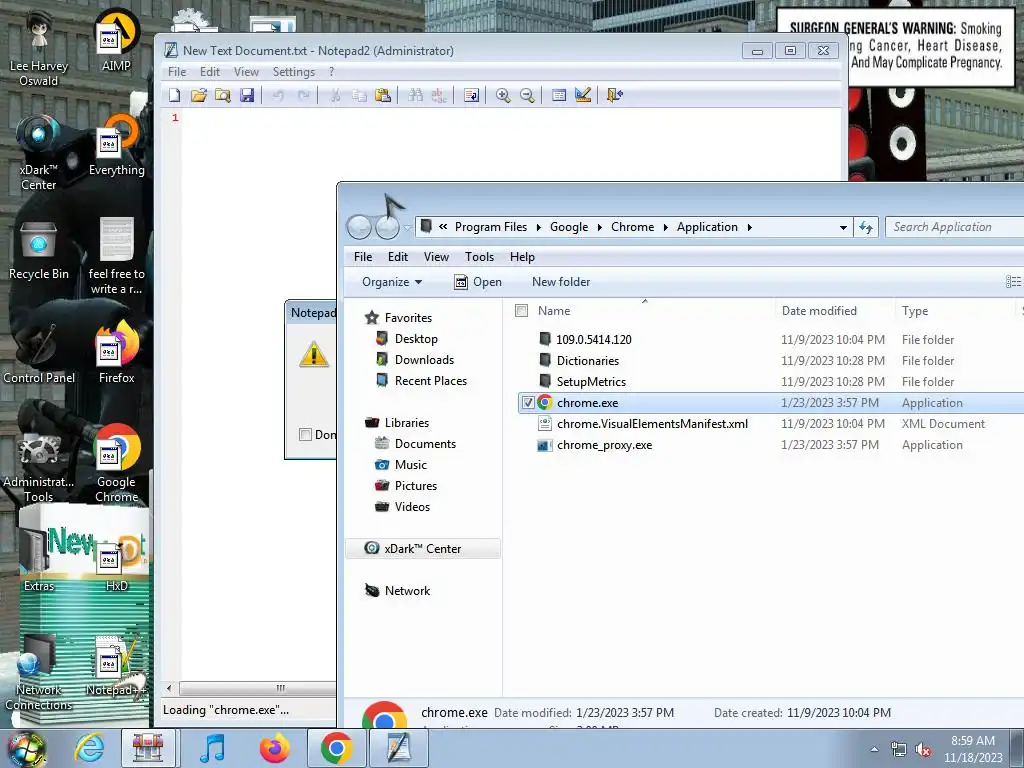
Task: Click the Explorer Back navigation button
Action: (x=359, y=227)
